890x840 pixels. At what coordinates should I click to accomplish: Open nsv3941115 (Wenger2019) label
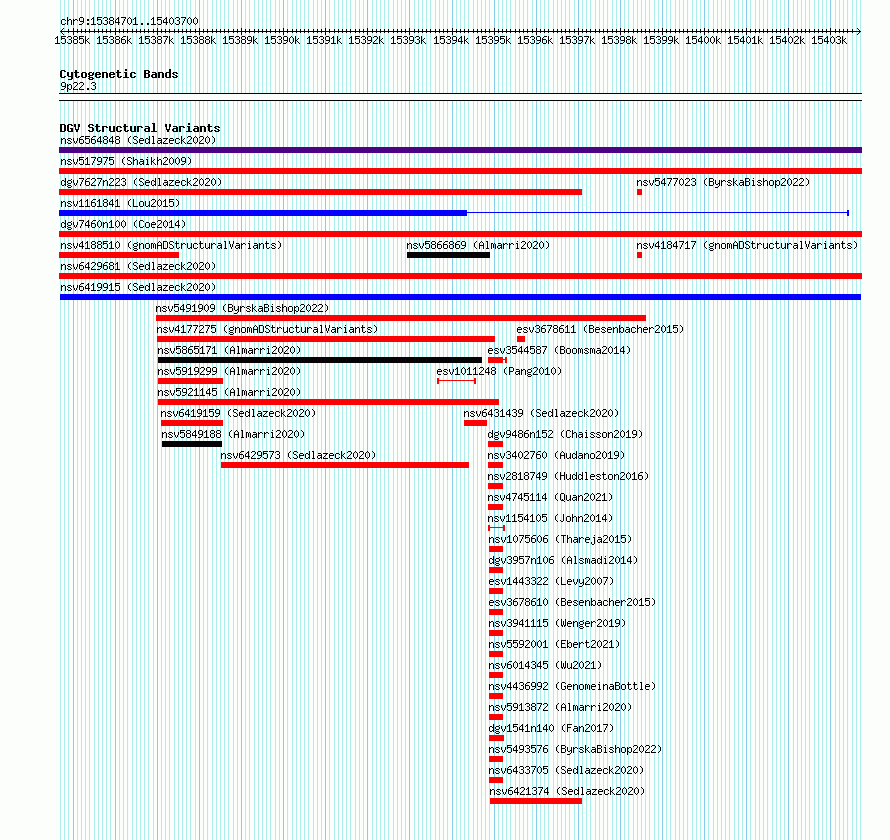(557, 623)
